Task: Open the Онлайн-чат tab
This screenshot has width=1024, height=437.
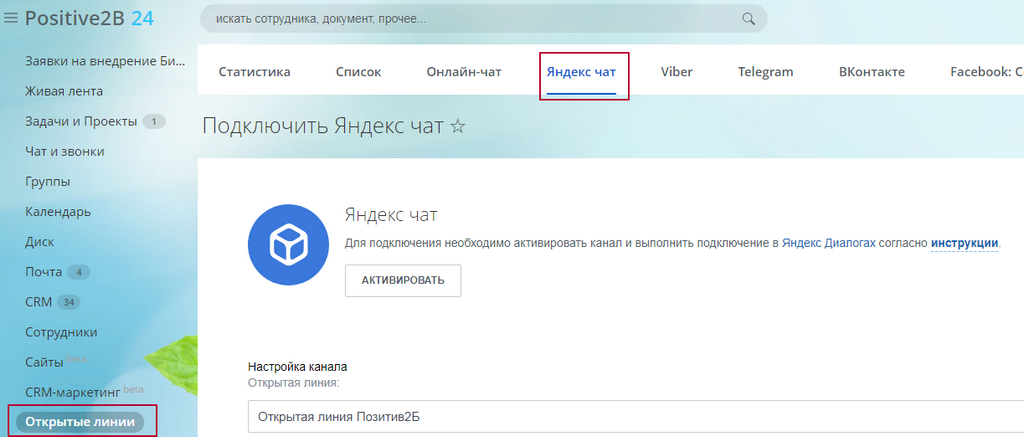Action: click(x=464, y=72)
